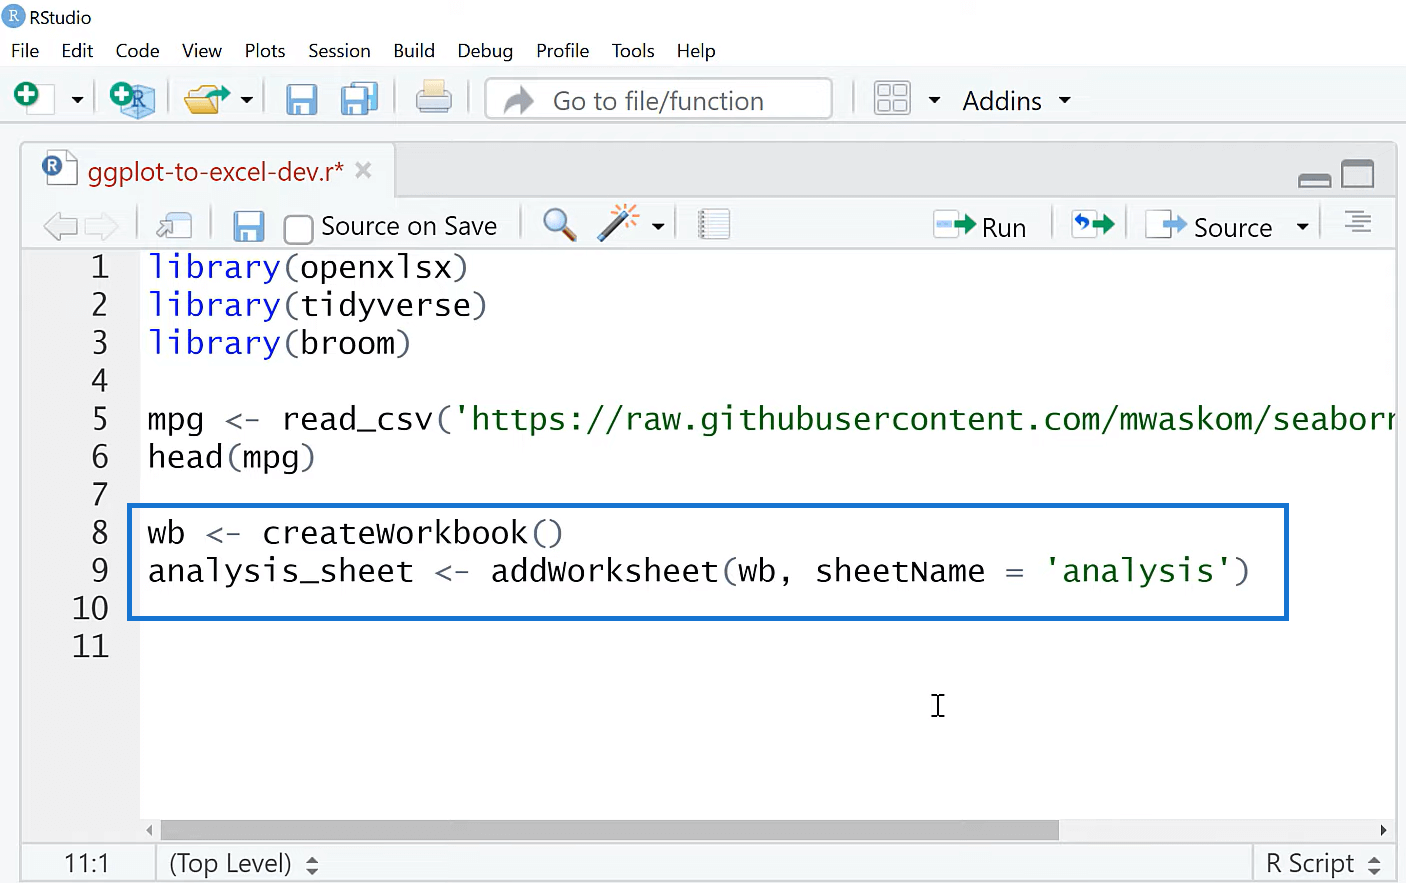Screen dimensions: 1406x883
Task: Open the View menu
Action: (202, 51)
